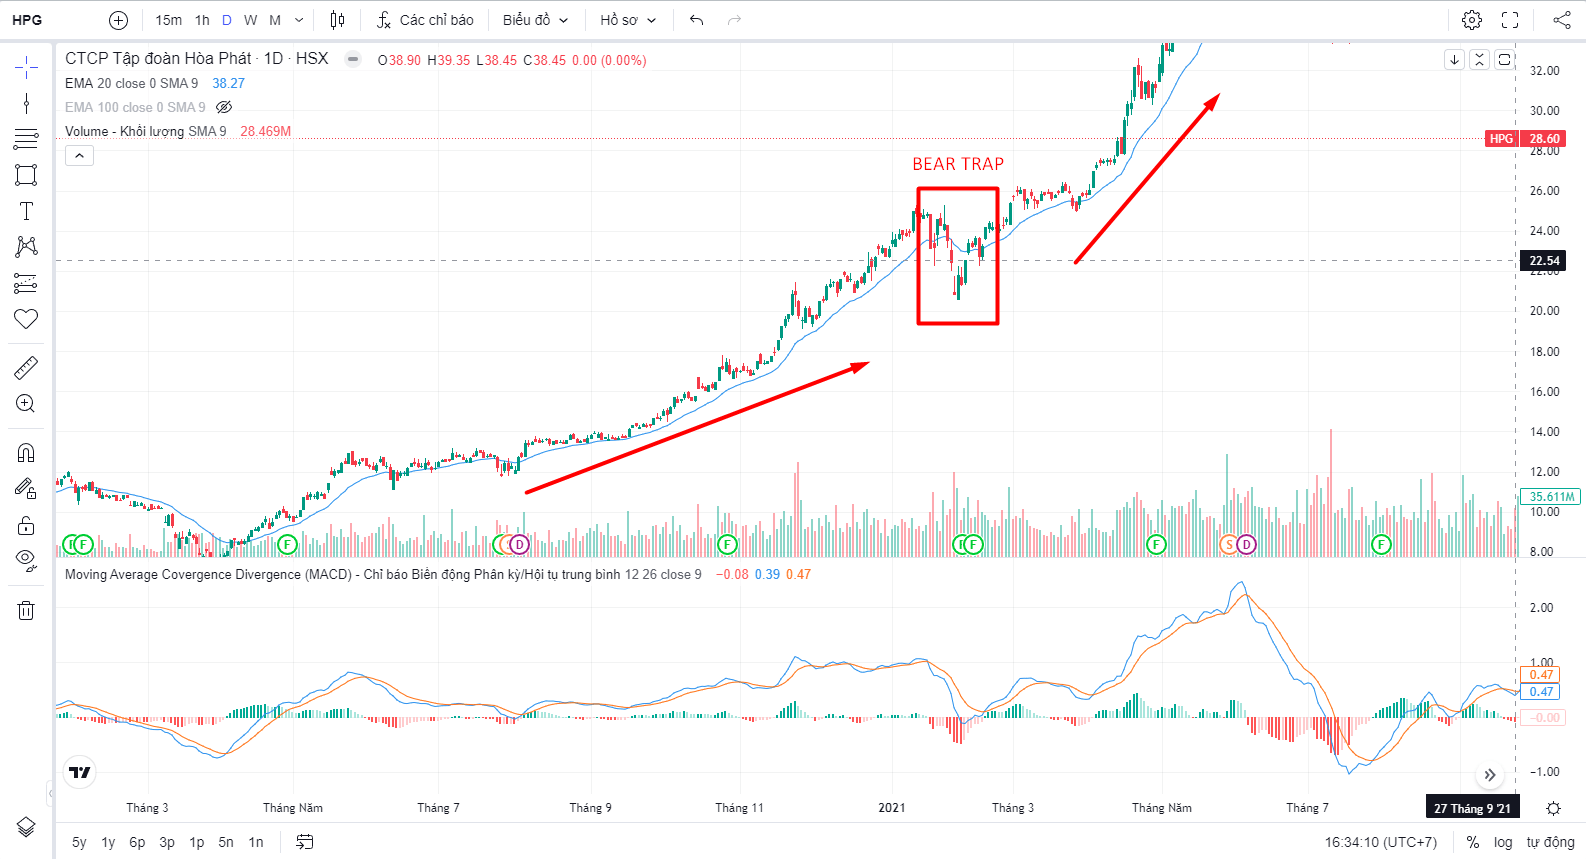The height and width of the screenshot is (859, 1586).
Task: Expand the timeframe list dropdown arrow
Action: 299,20
